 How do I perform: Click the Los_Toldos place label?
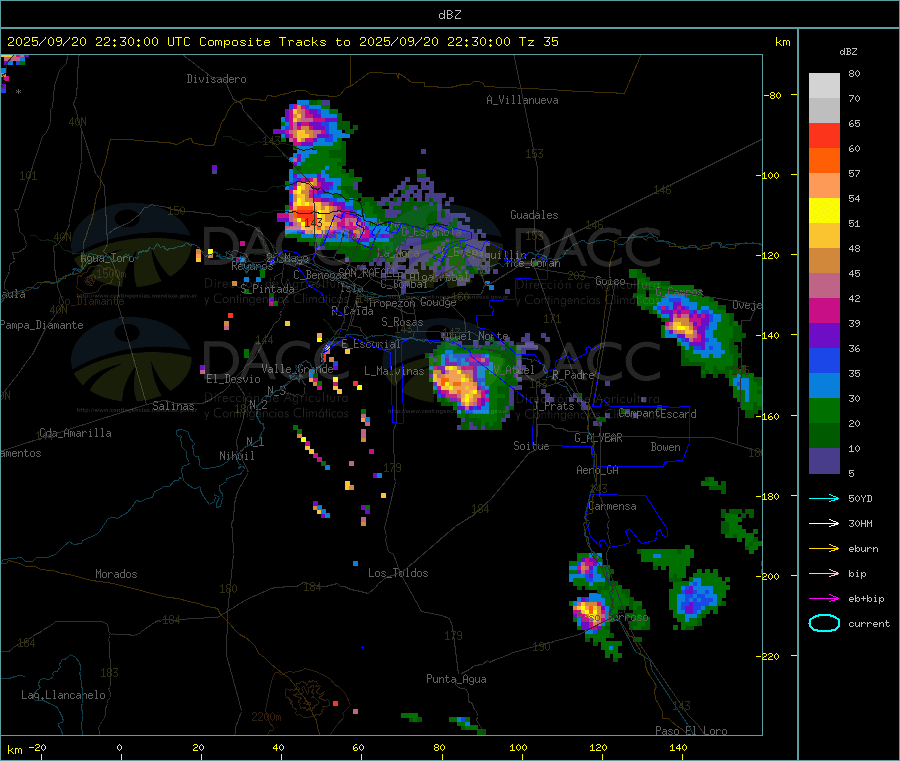(398, 573)
